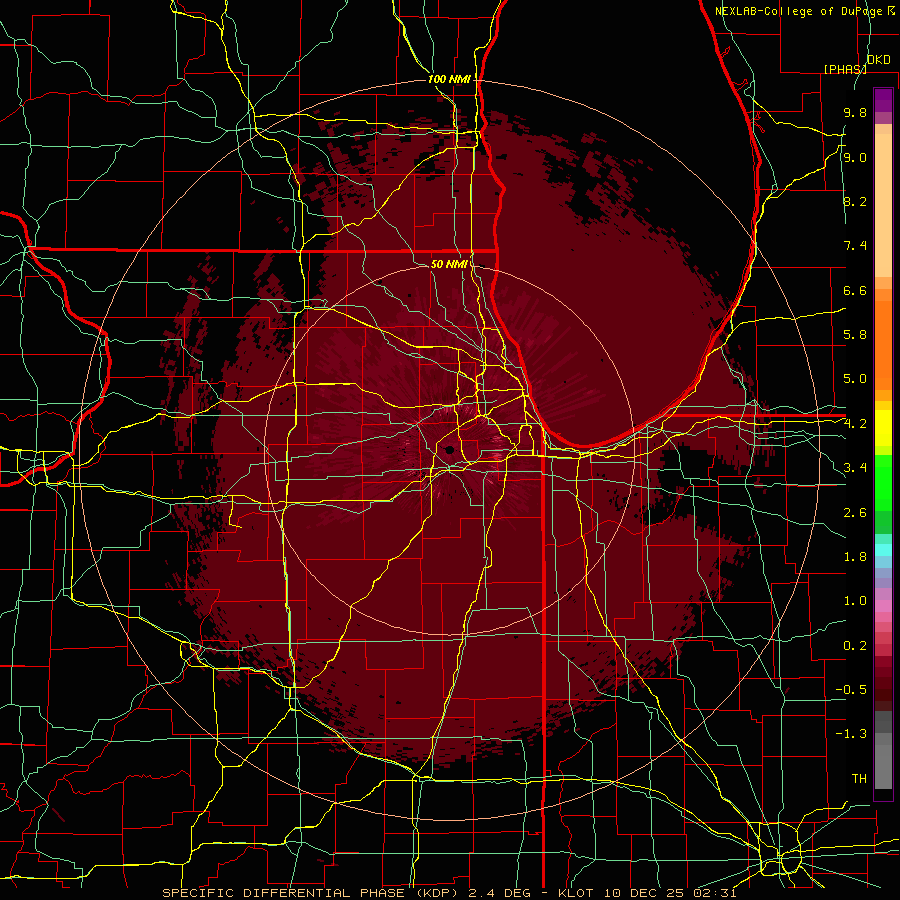Click the [PHAS] unit label
The height and width of the screenshot is (900, 900).
coord(845,69)
